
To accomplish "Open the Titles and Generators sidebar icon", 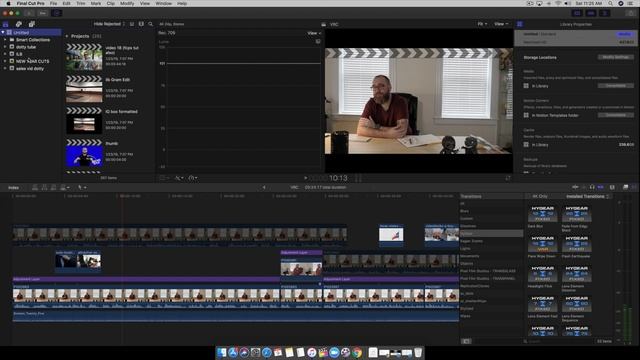I will (31, 24).
